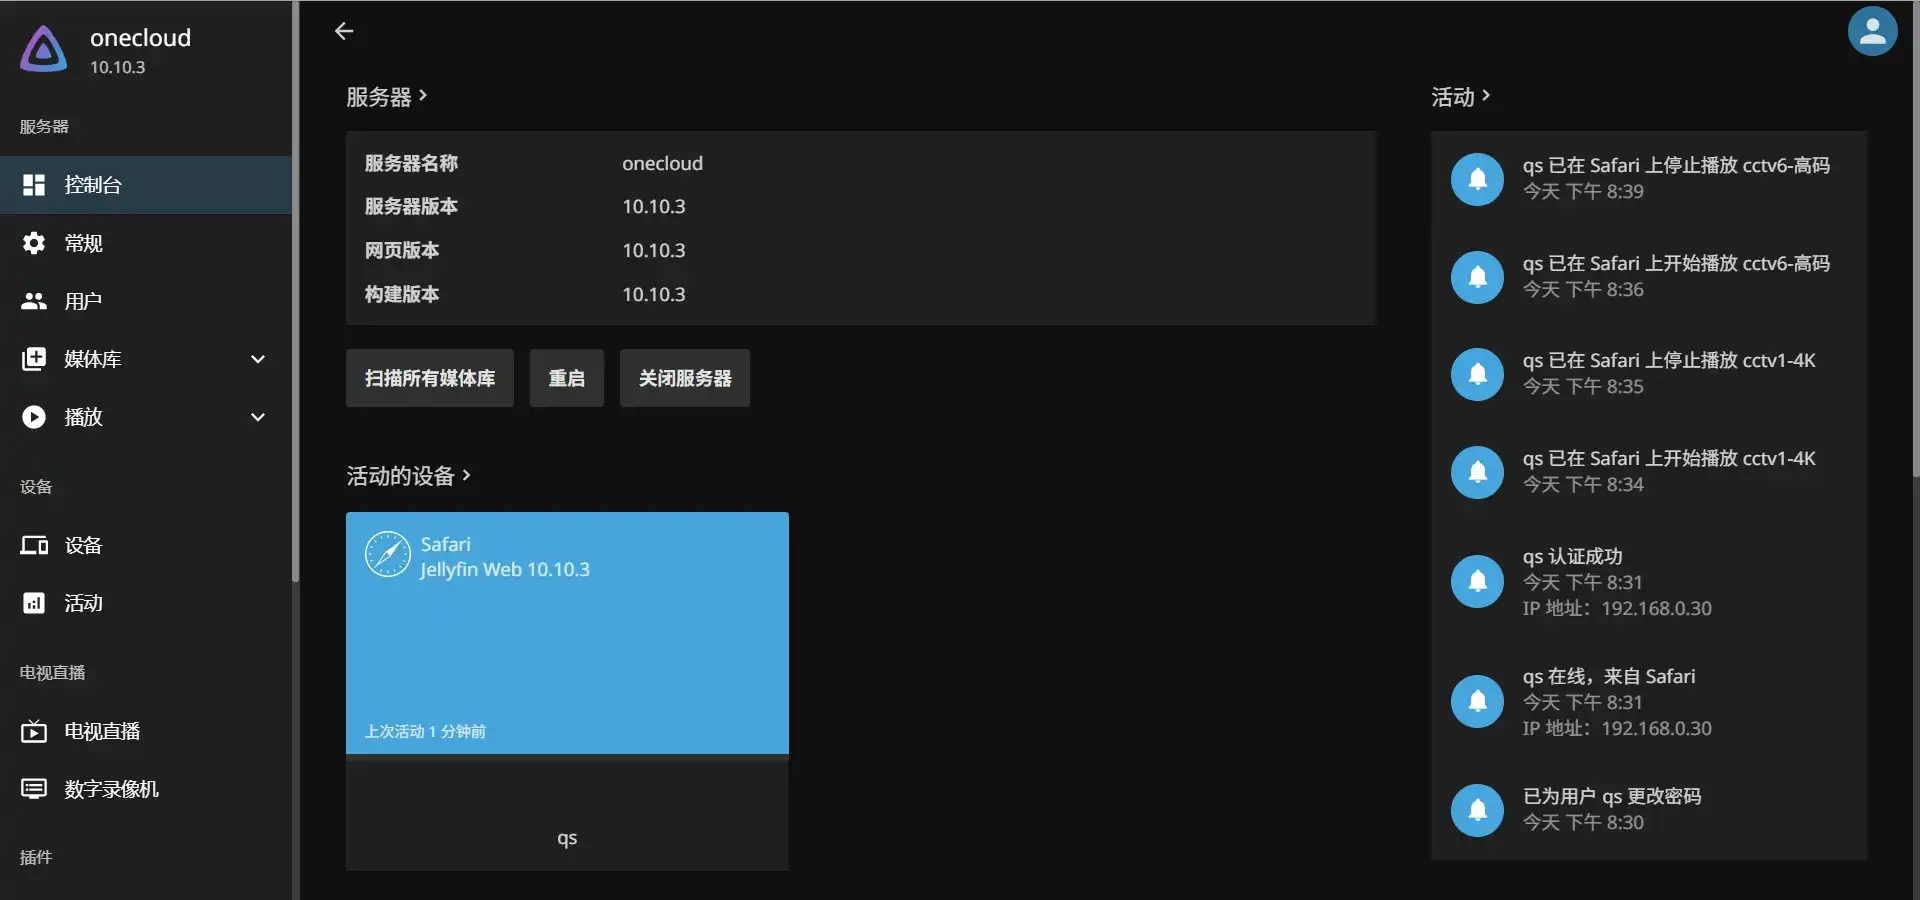Click the bell icon for qs 认证成功
Screen dimensions: 1920x900
(x=1477, y=581)
